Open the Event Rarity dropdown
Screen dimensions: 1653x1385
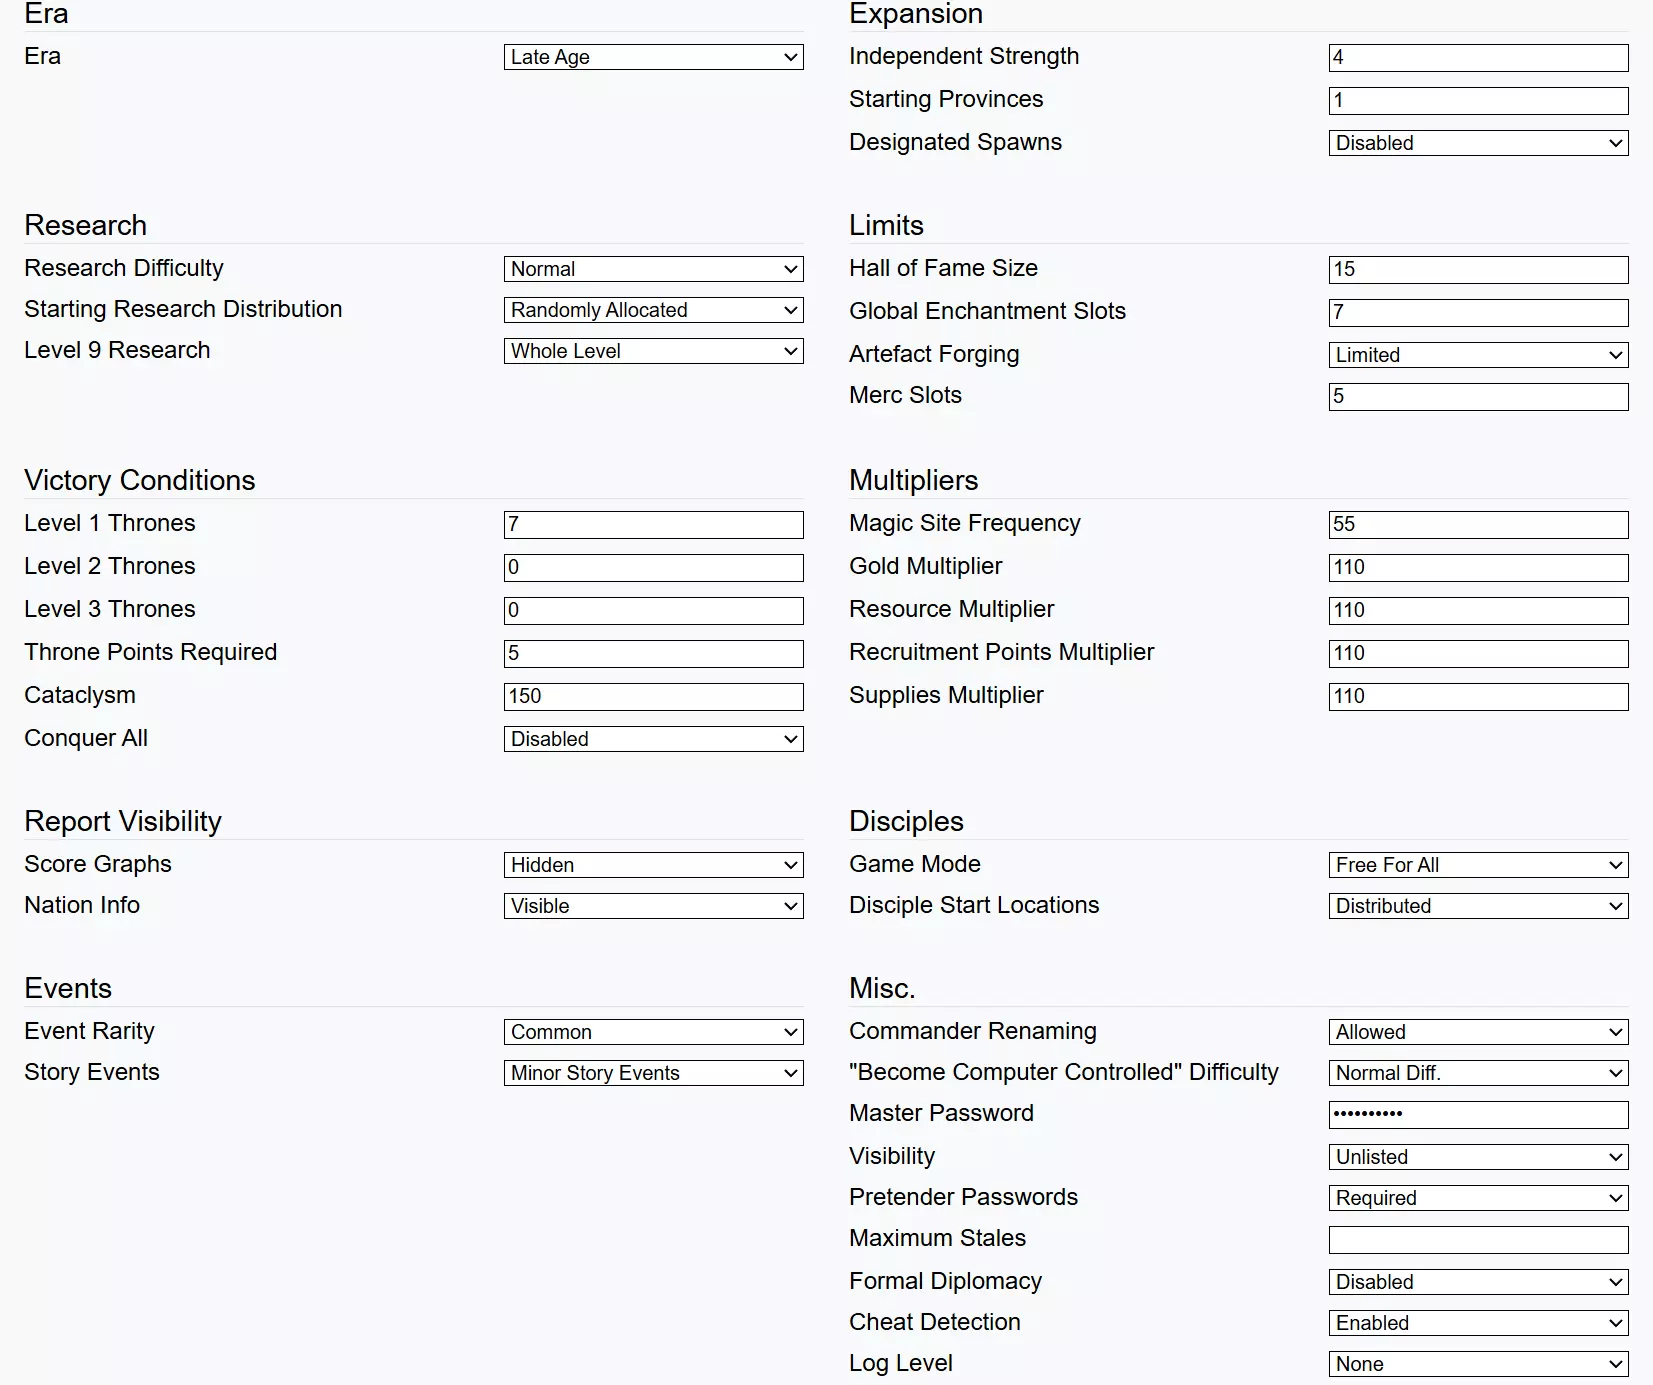point(653,1032)
